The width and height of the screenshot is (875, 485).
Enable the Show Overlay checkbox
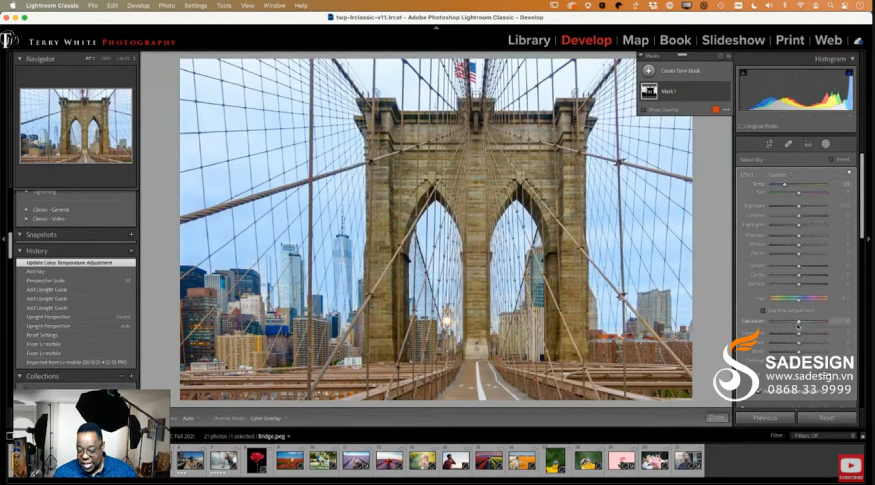[643, 110]
